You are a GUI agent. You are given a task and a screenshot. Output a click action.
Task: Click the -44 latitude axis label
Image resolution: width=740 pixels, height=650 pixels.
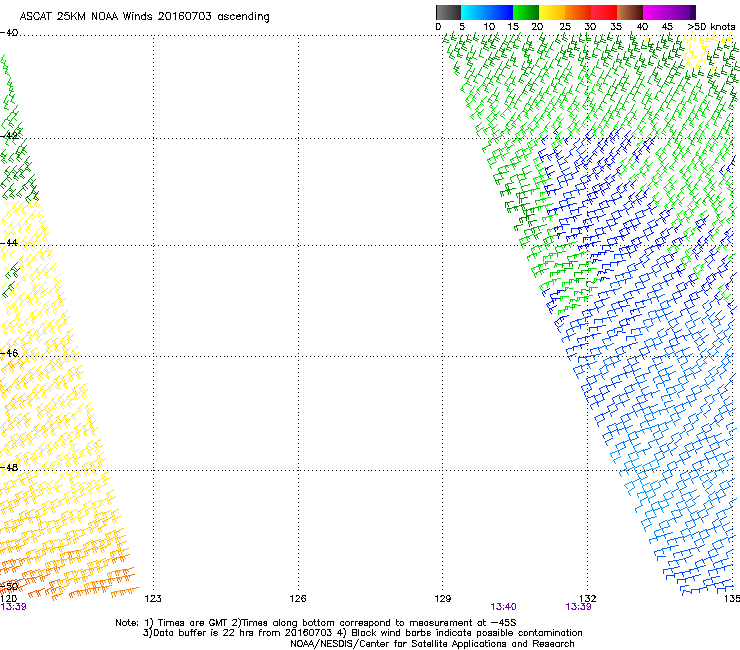coord(9,243)
